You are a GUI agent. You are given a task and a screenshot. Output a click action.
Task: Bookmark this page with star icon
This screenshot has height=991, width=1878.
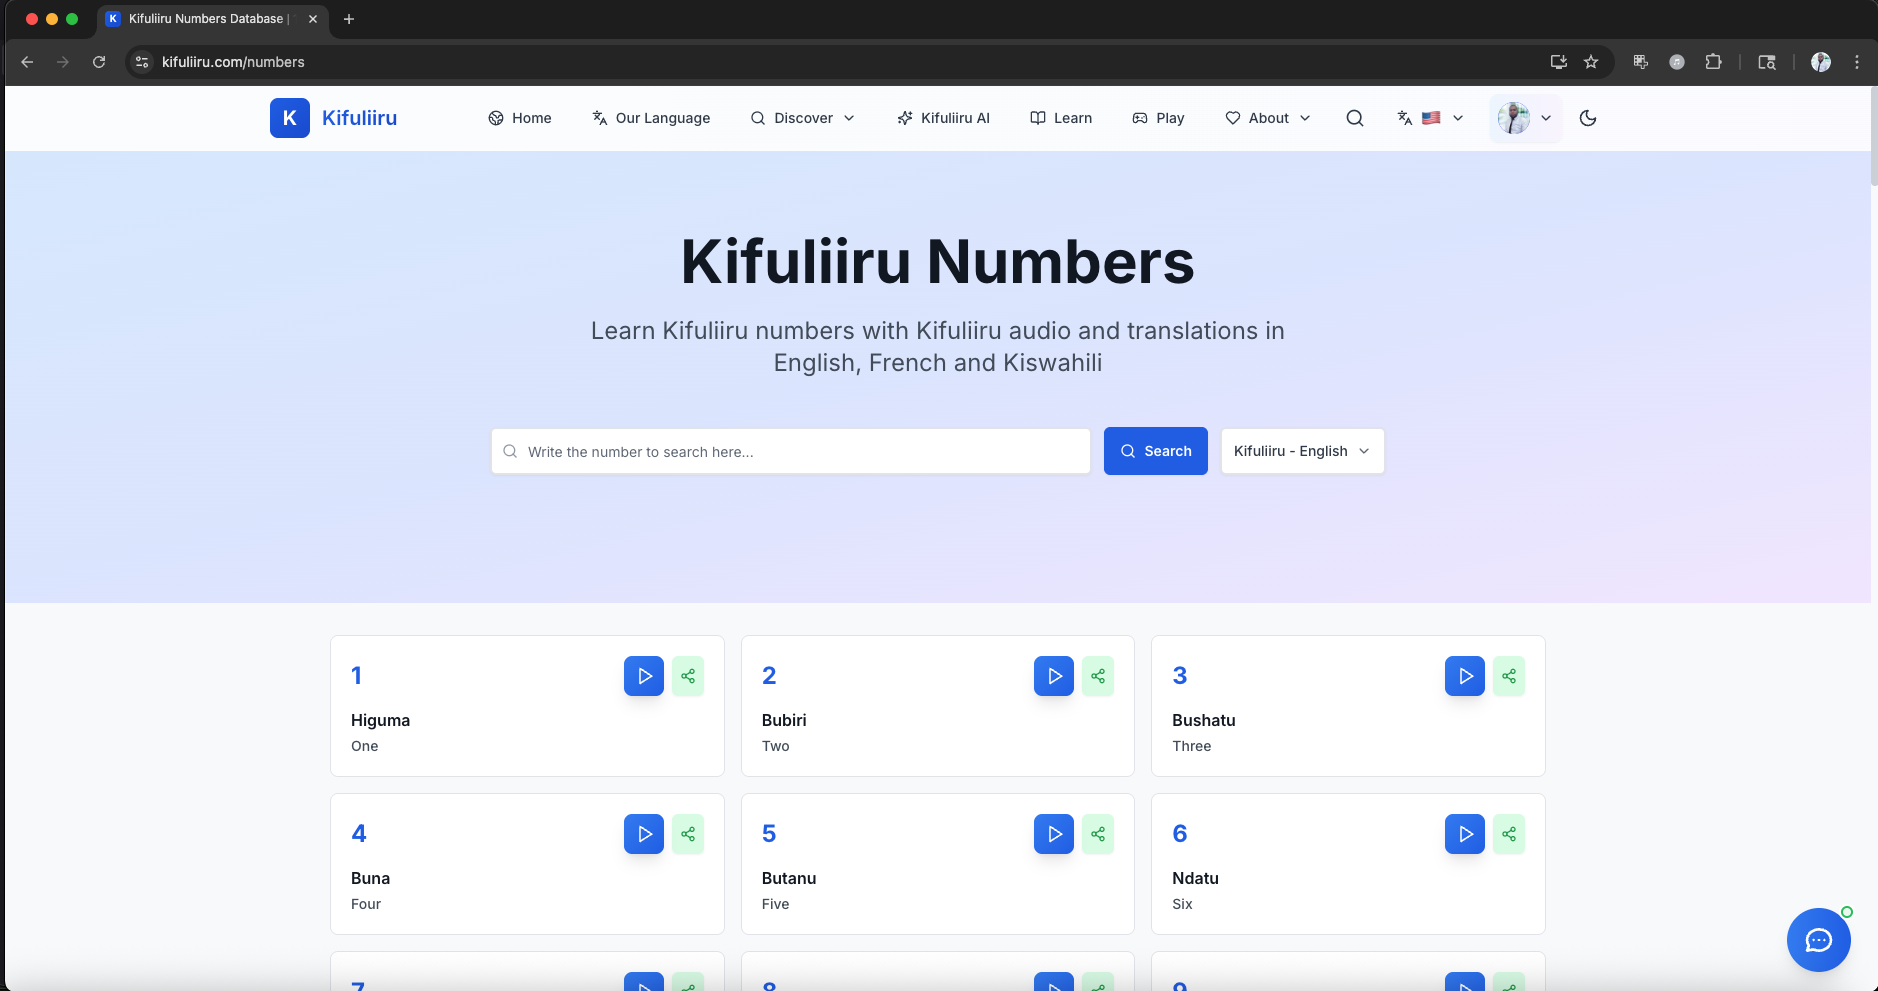tap(1591, 62)
